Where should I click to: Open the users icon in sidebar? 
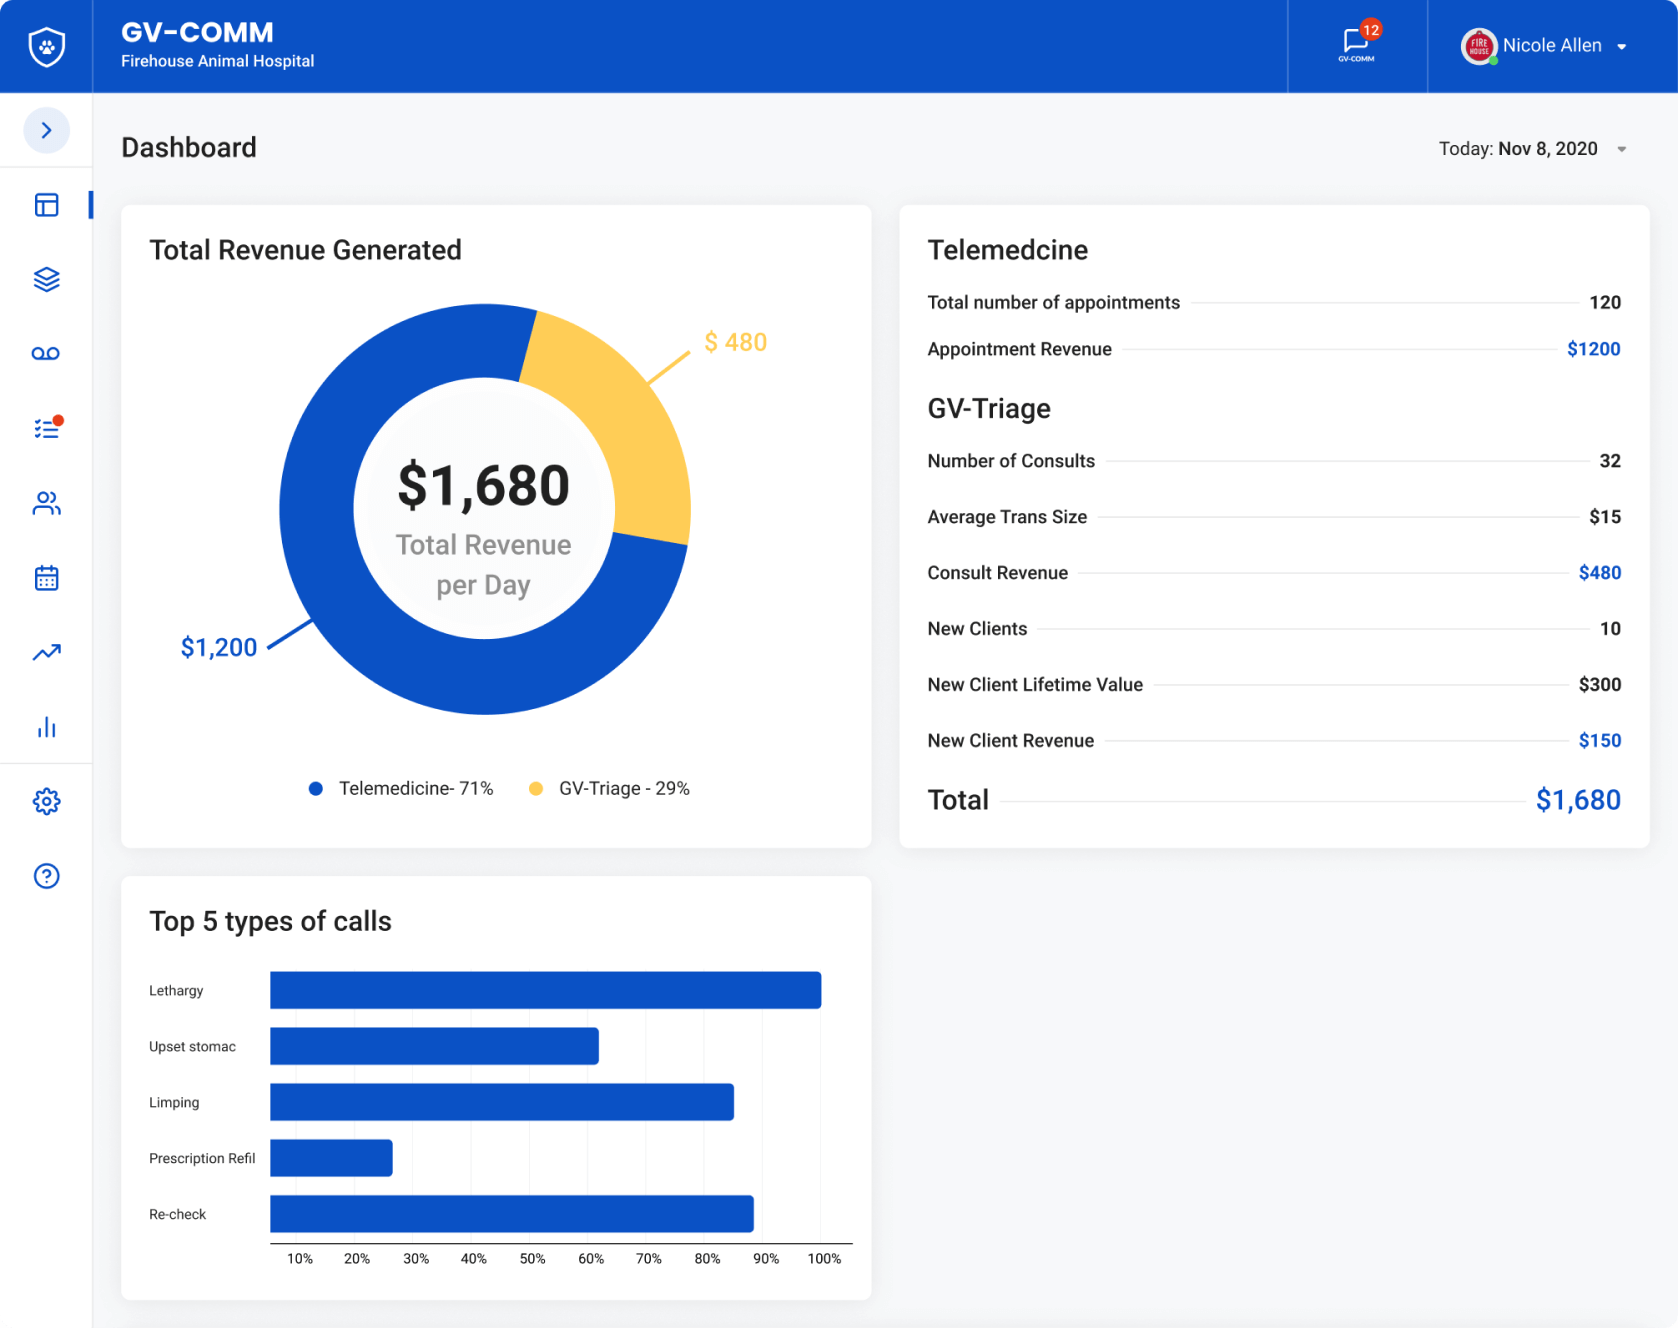pyautogui.click(x=46, y=503)
